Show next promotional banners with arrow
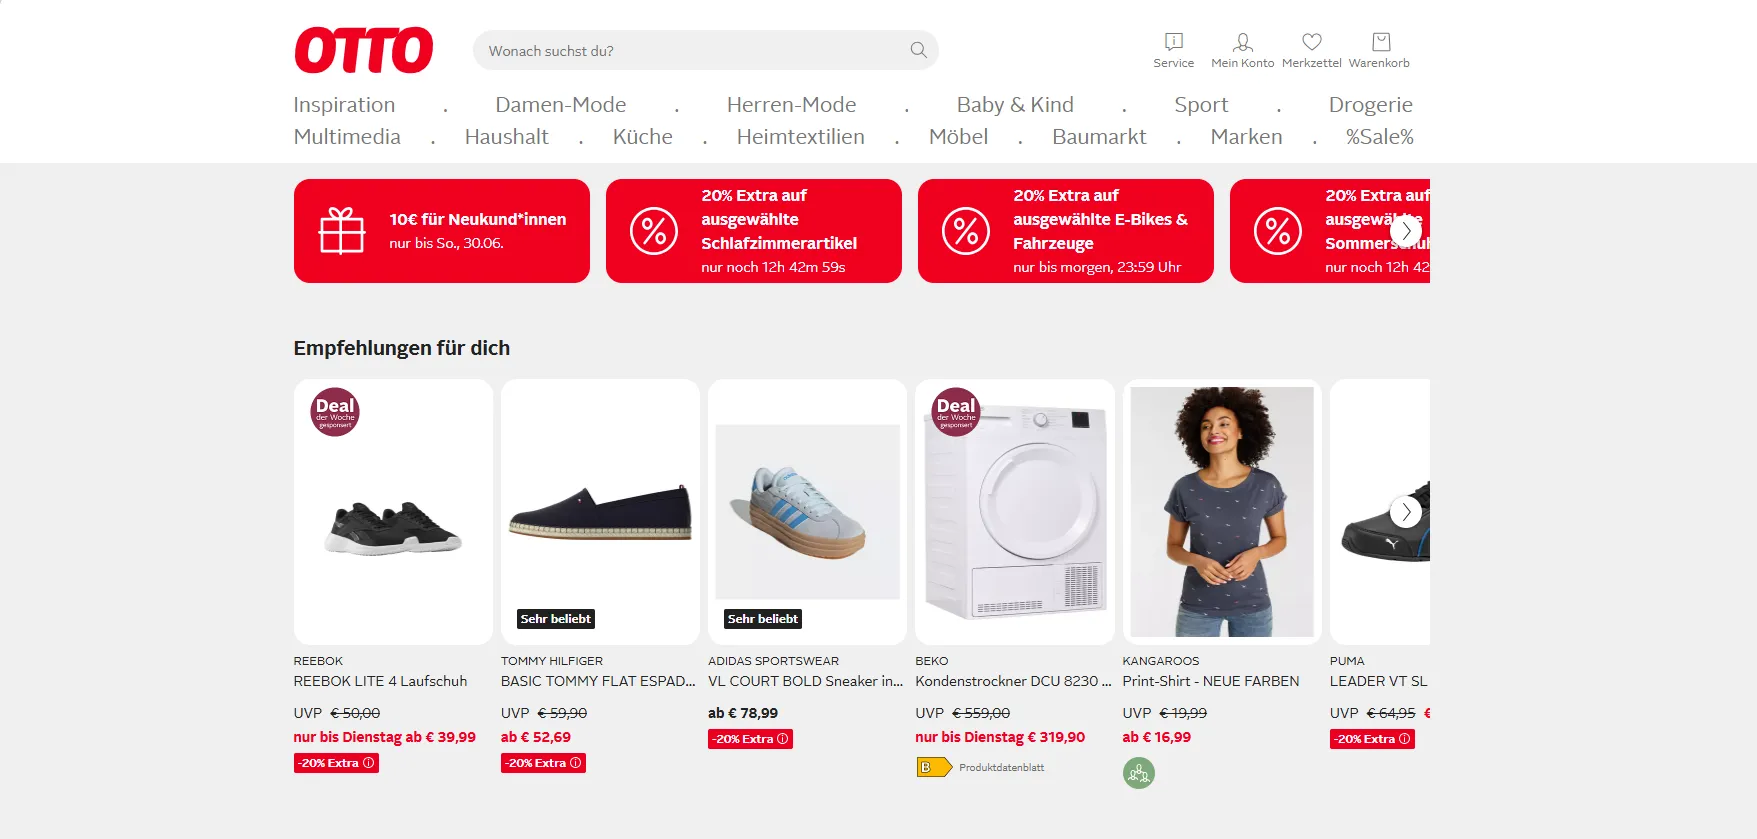Image resolution: width=1757 pixels, height=839 pixels. [x=1405, y=231]
